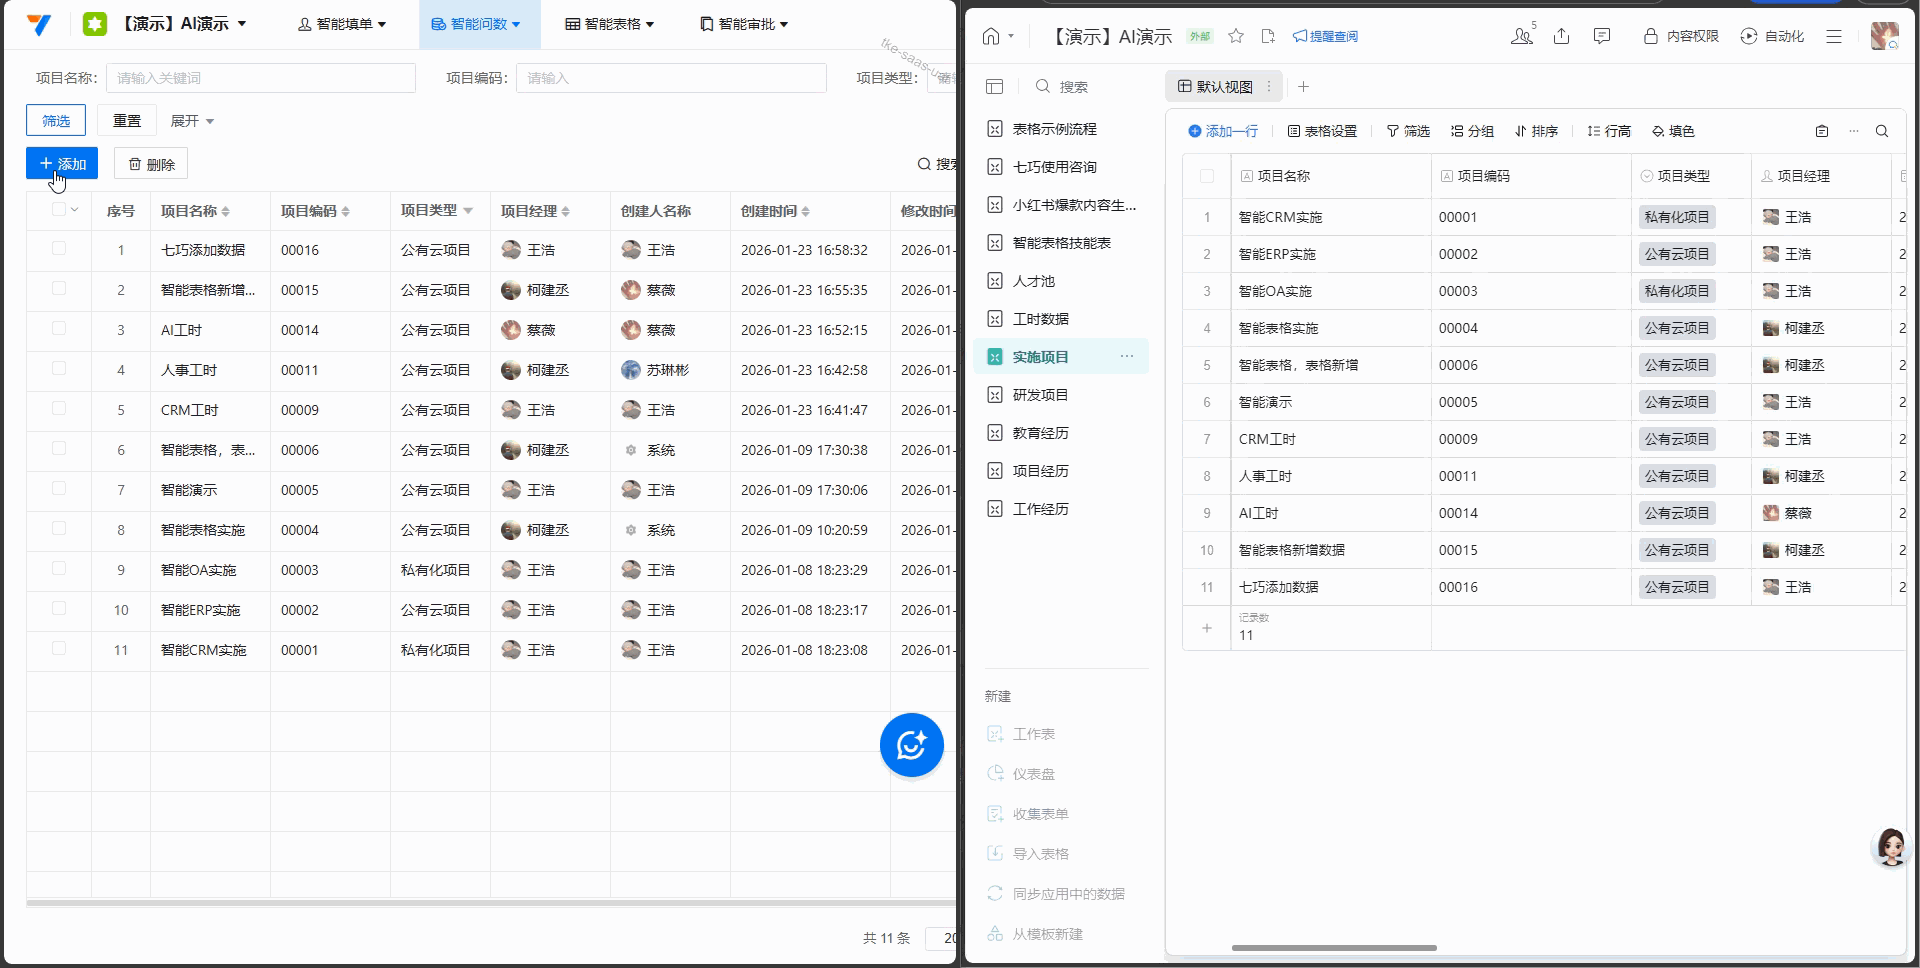Screen dimensions: 1920x968
Task: Open the 排序 sorting tool
Action: [1537, 131]
